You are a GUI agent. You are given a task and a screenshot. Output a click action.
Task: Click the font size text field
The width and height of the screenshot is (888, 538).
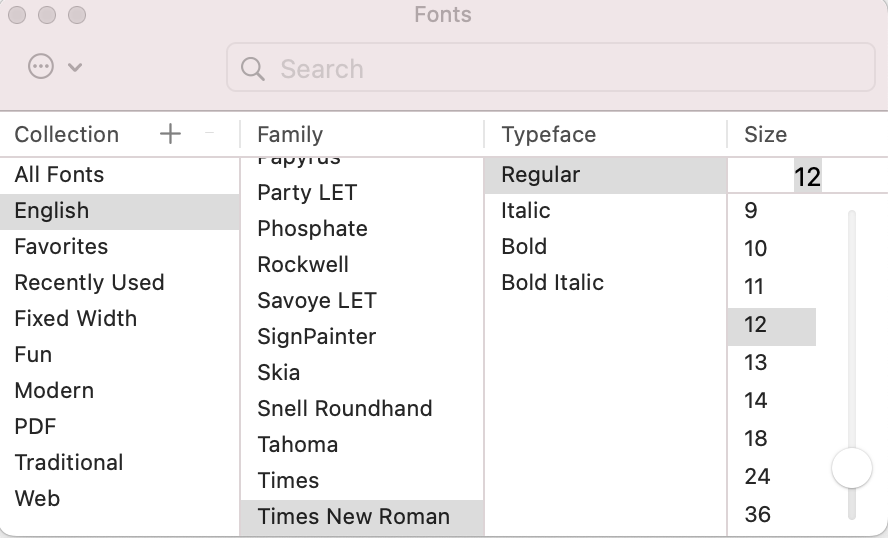pos(805,177)
